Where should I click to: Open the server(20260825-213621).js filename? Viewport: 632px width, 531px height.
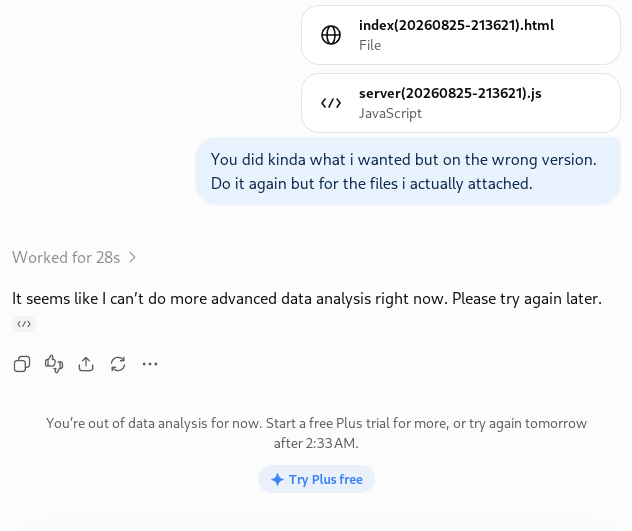(x=450, y=94)
